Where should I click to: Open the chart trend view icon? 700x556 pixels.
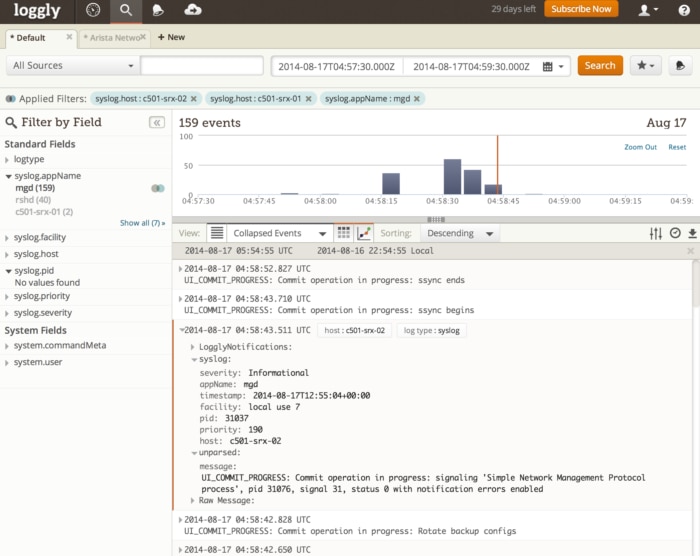[364, 233]
